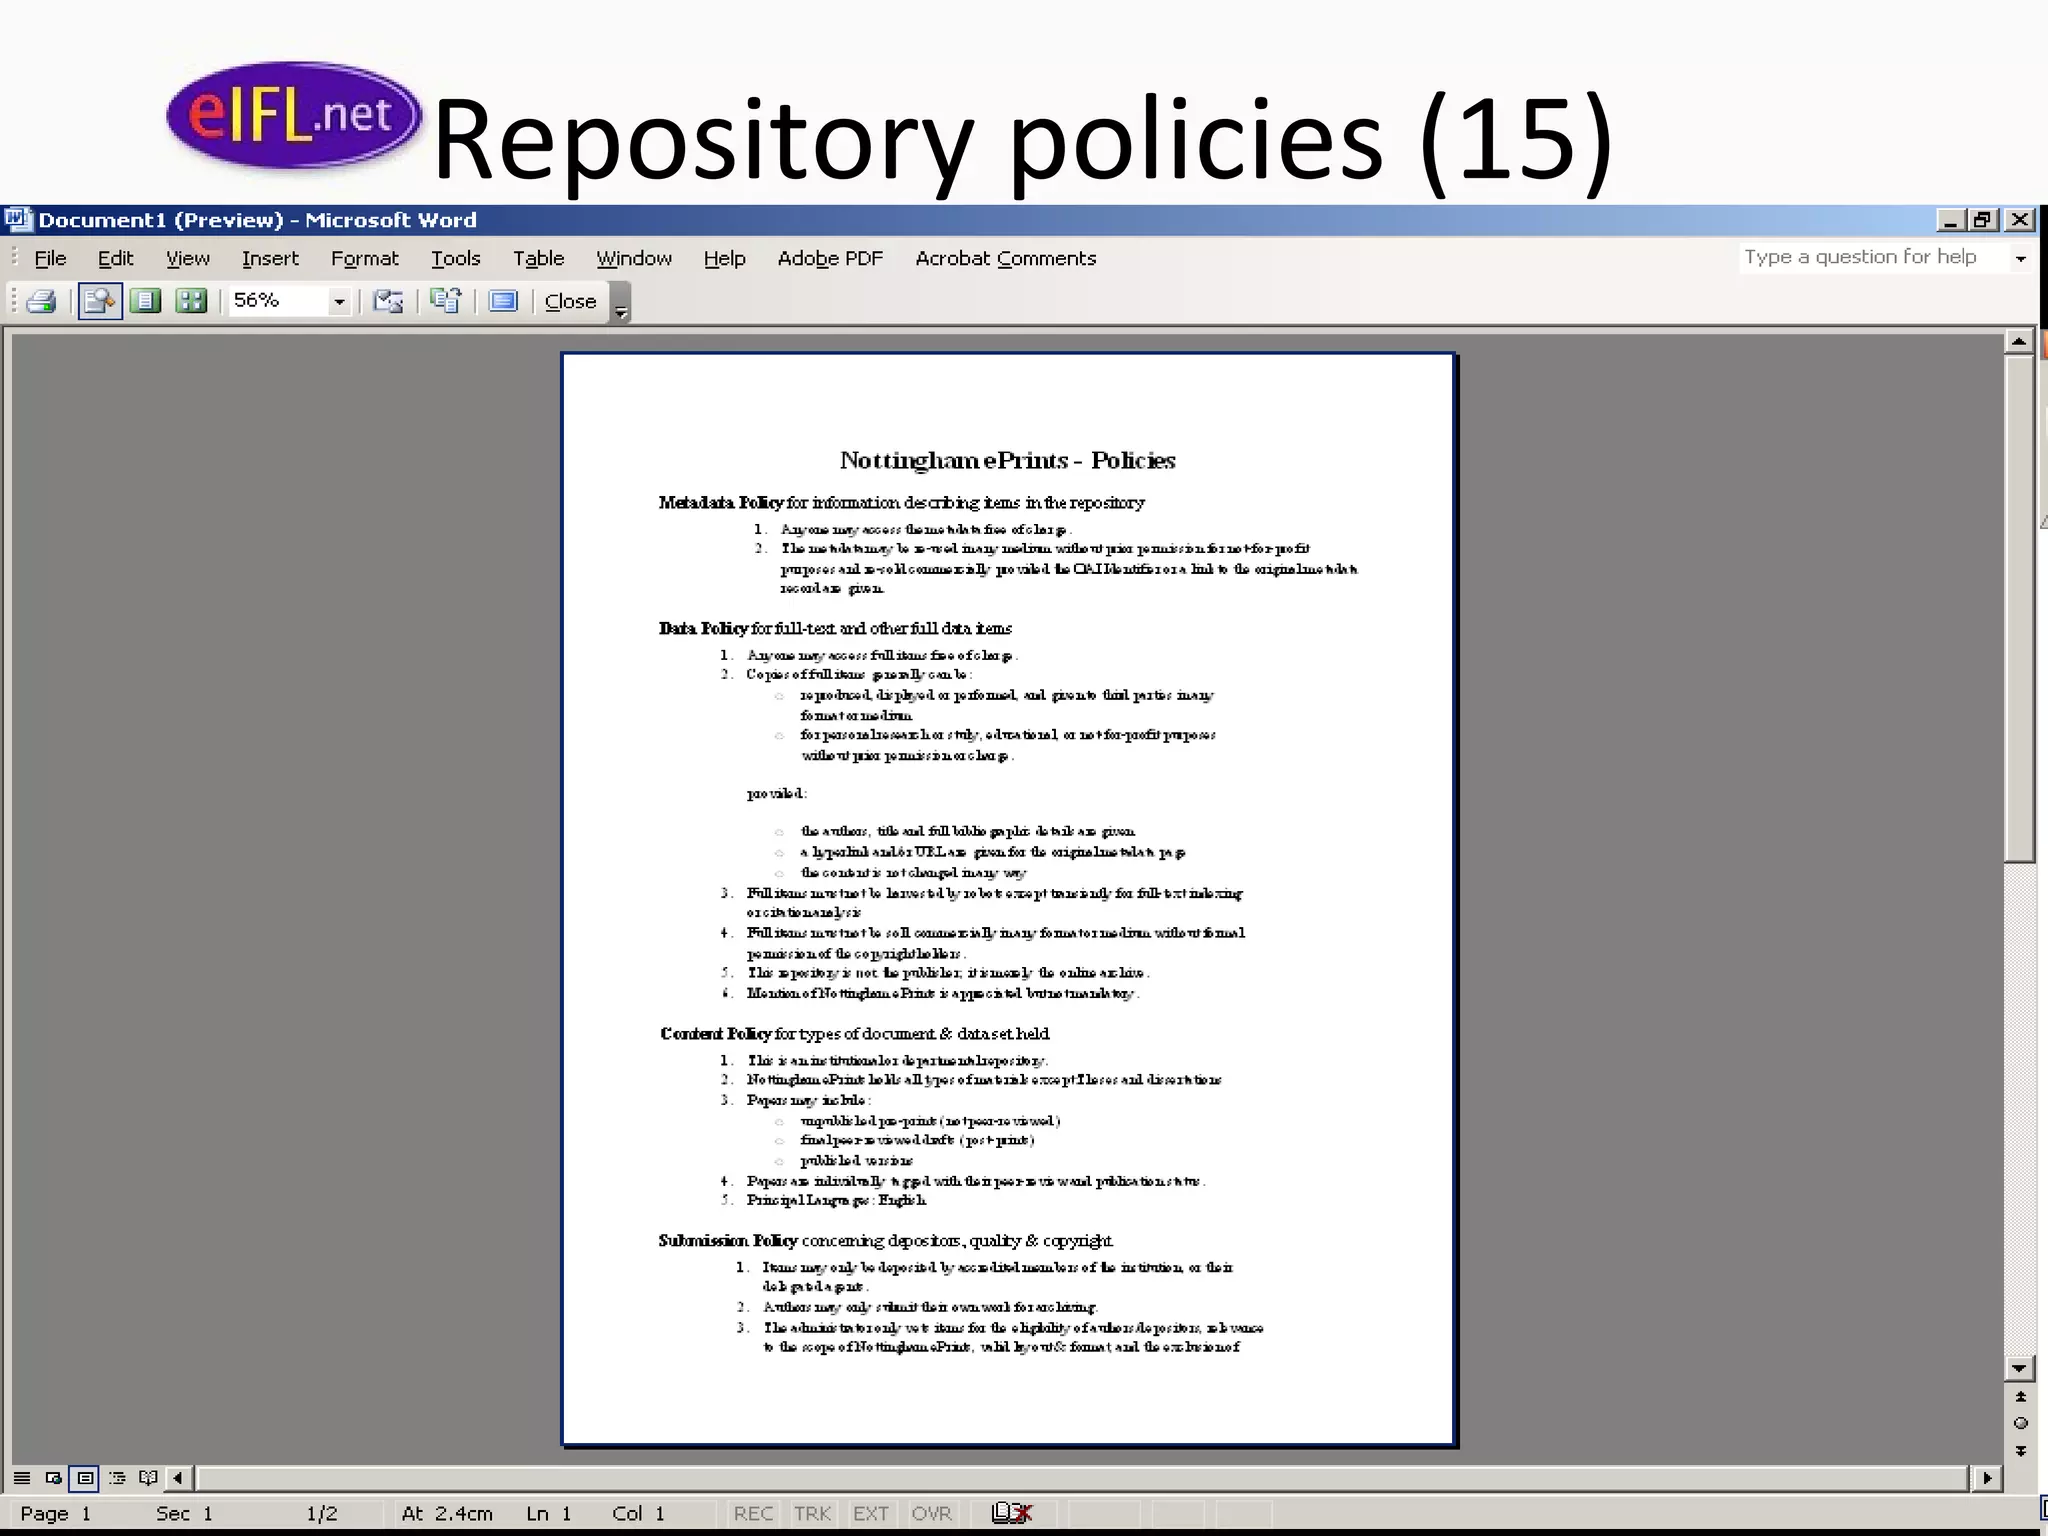2048x1536 pixels.
Task: Select the Multiple Pages icon
Action: [x=190, y=301]
